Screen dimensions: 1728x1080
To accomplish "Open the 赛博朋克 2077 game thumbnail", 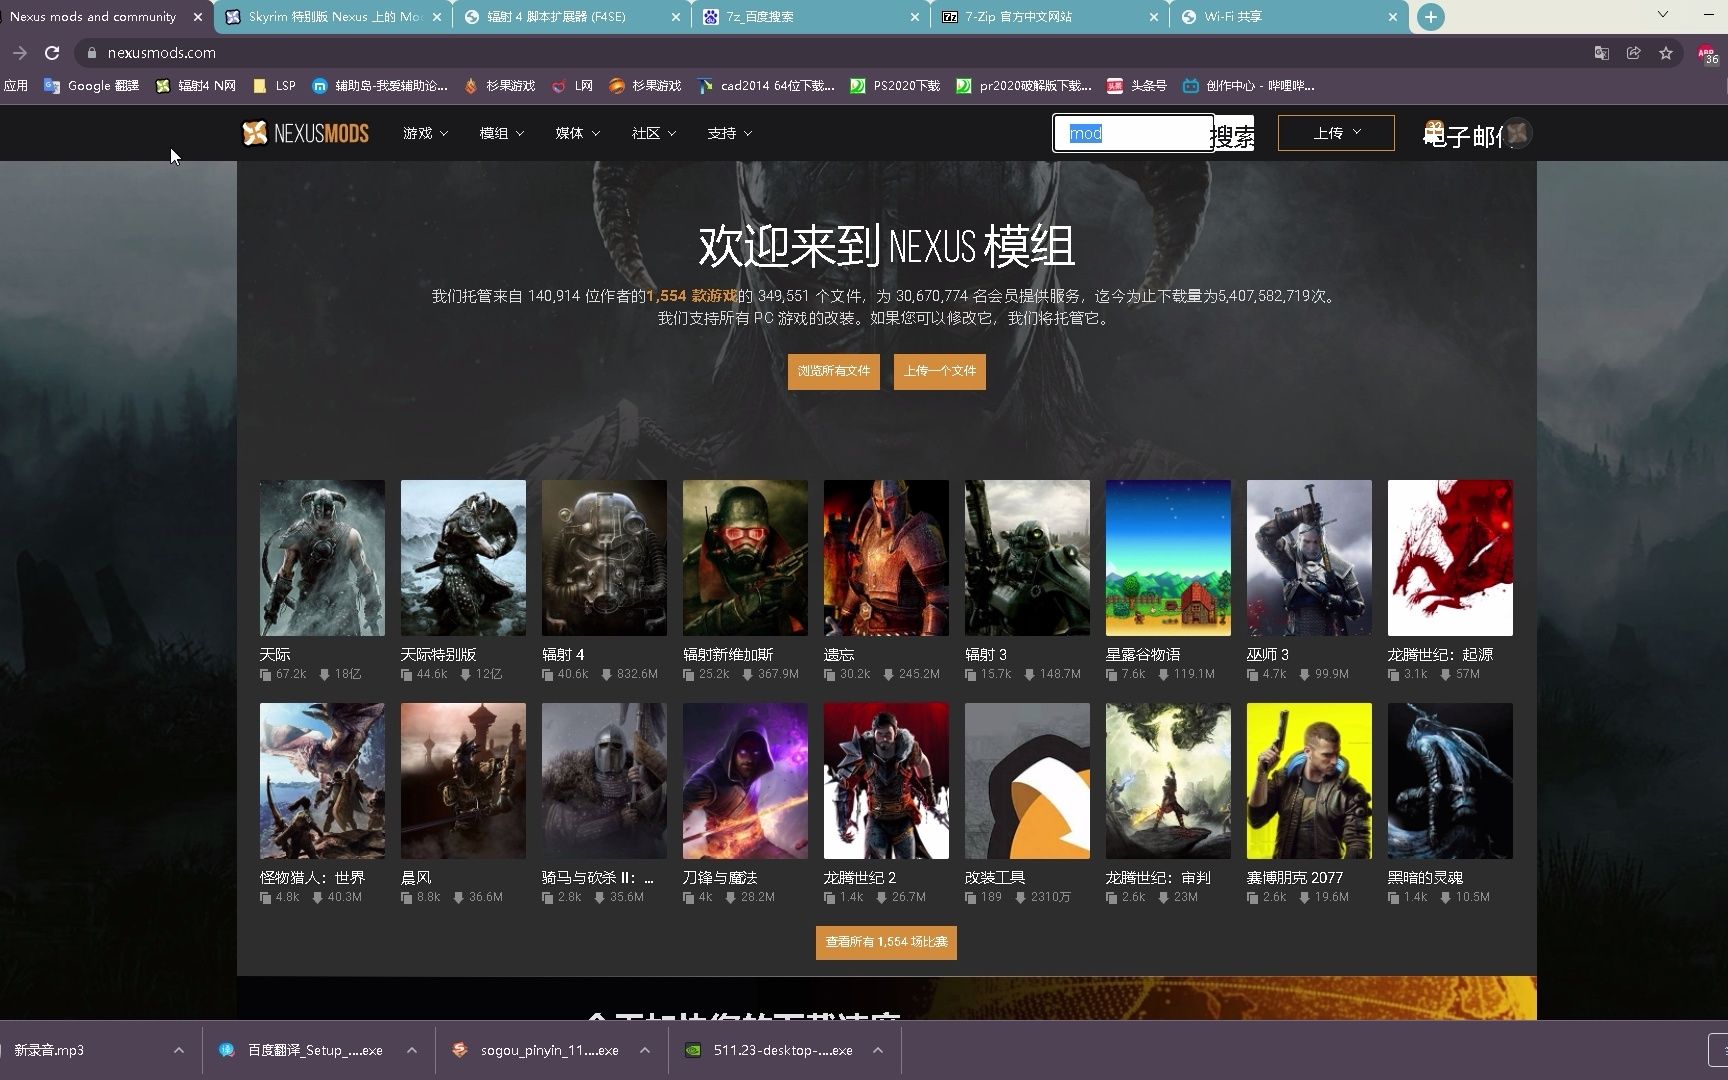I will pyautogui.click(x=1309, y=781).
